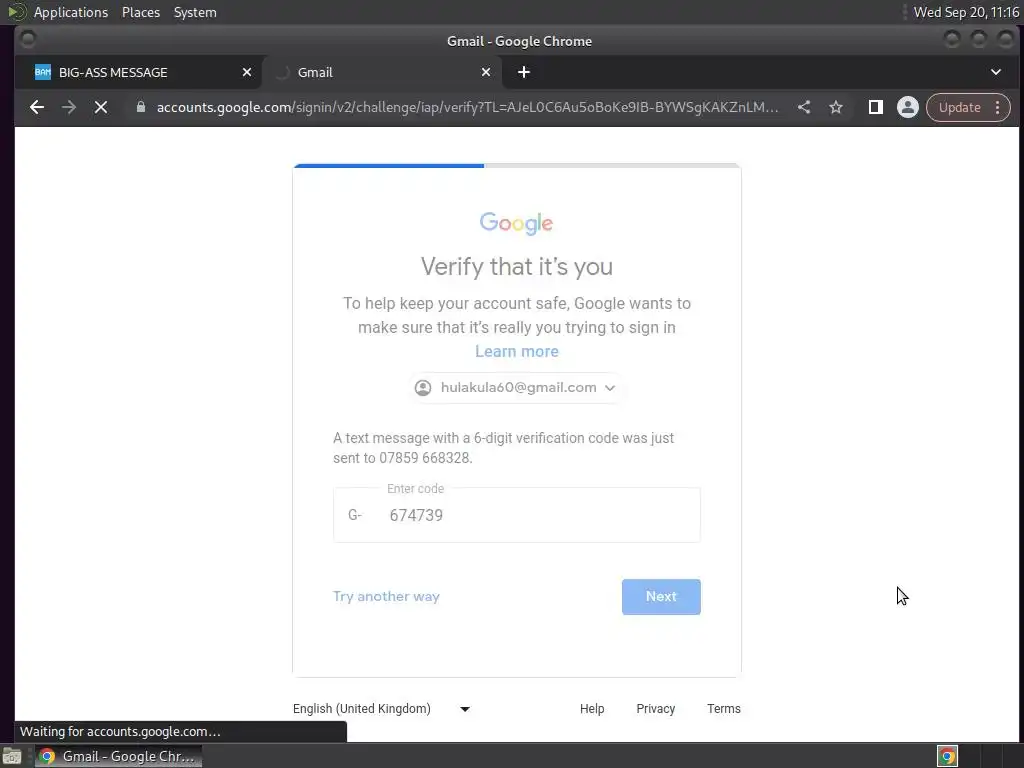Click the padlock site info icon
Image resolution: width=1024 pixels, height=768 pixels.
140,107
